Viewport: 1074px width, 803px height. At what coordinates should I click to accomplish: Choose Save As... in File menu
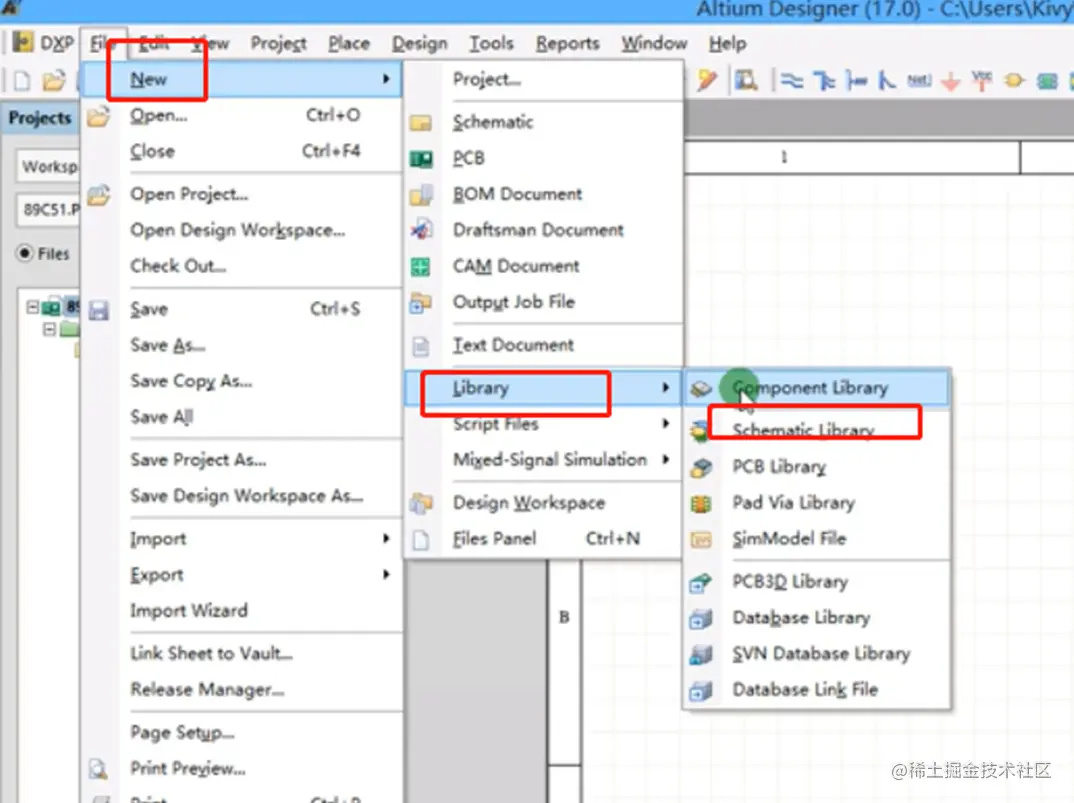pos(241,345)
